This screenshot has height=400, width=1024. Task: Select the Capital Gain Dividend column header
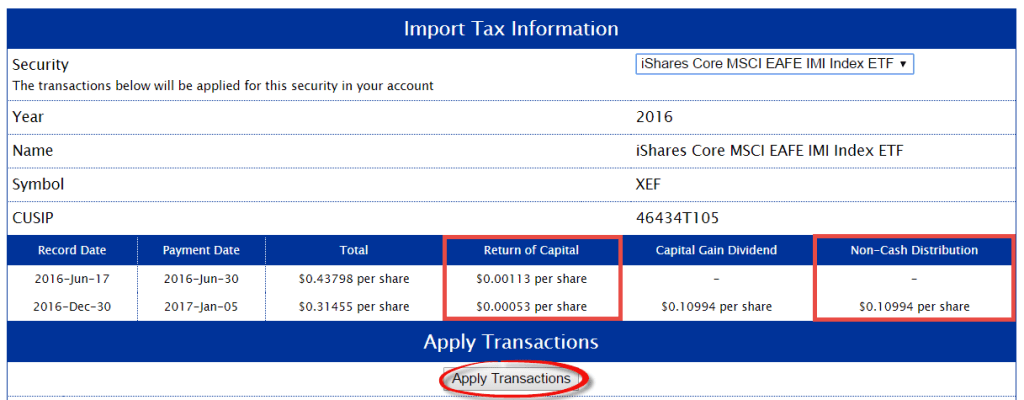click(x=717, y=250)
